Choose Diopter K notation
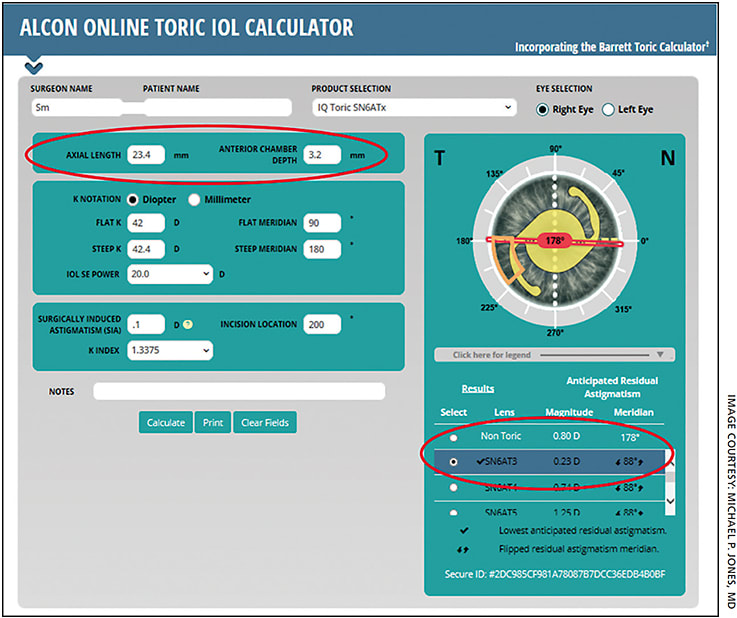The width and height of the screenshot is (737, 618). coord(133,200)
